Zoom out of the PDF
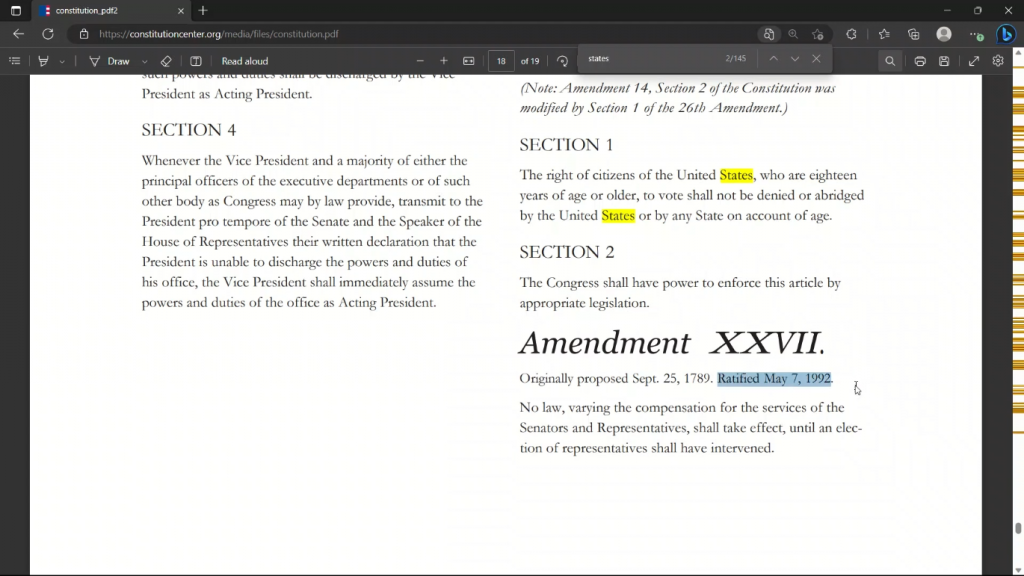This screenshot has height=576, width=1024. (420, 61)
